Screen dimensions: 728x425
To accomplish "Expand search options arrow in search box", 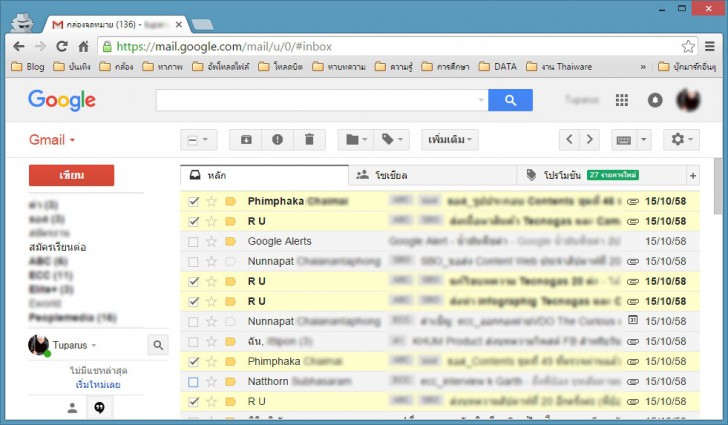I will pos(481,100).
